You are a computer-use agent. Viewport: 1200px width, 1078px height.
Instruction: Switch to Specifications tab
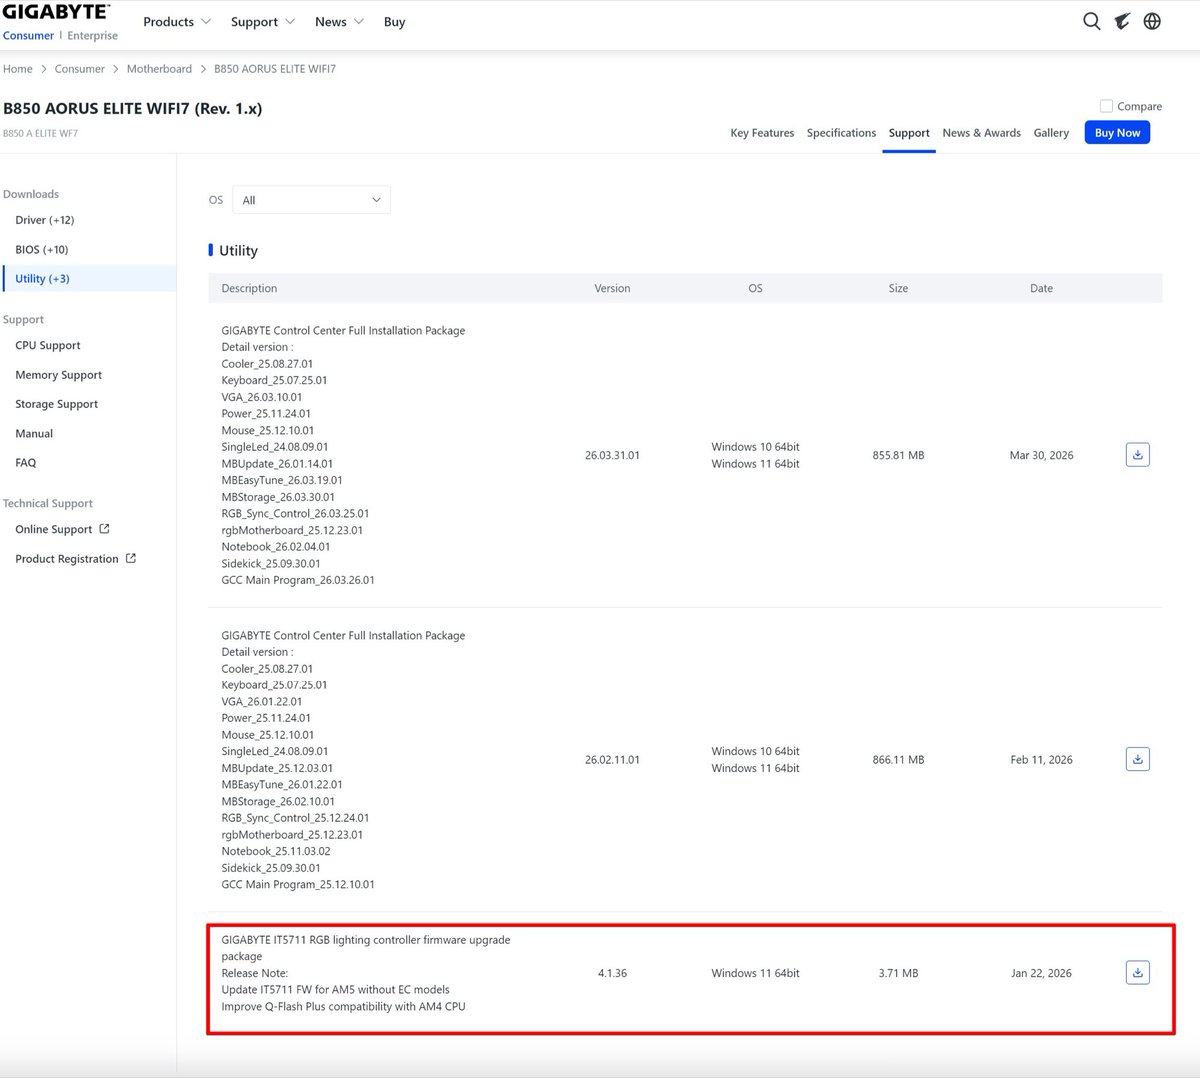pos(841,133)
